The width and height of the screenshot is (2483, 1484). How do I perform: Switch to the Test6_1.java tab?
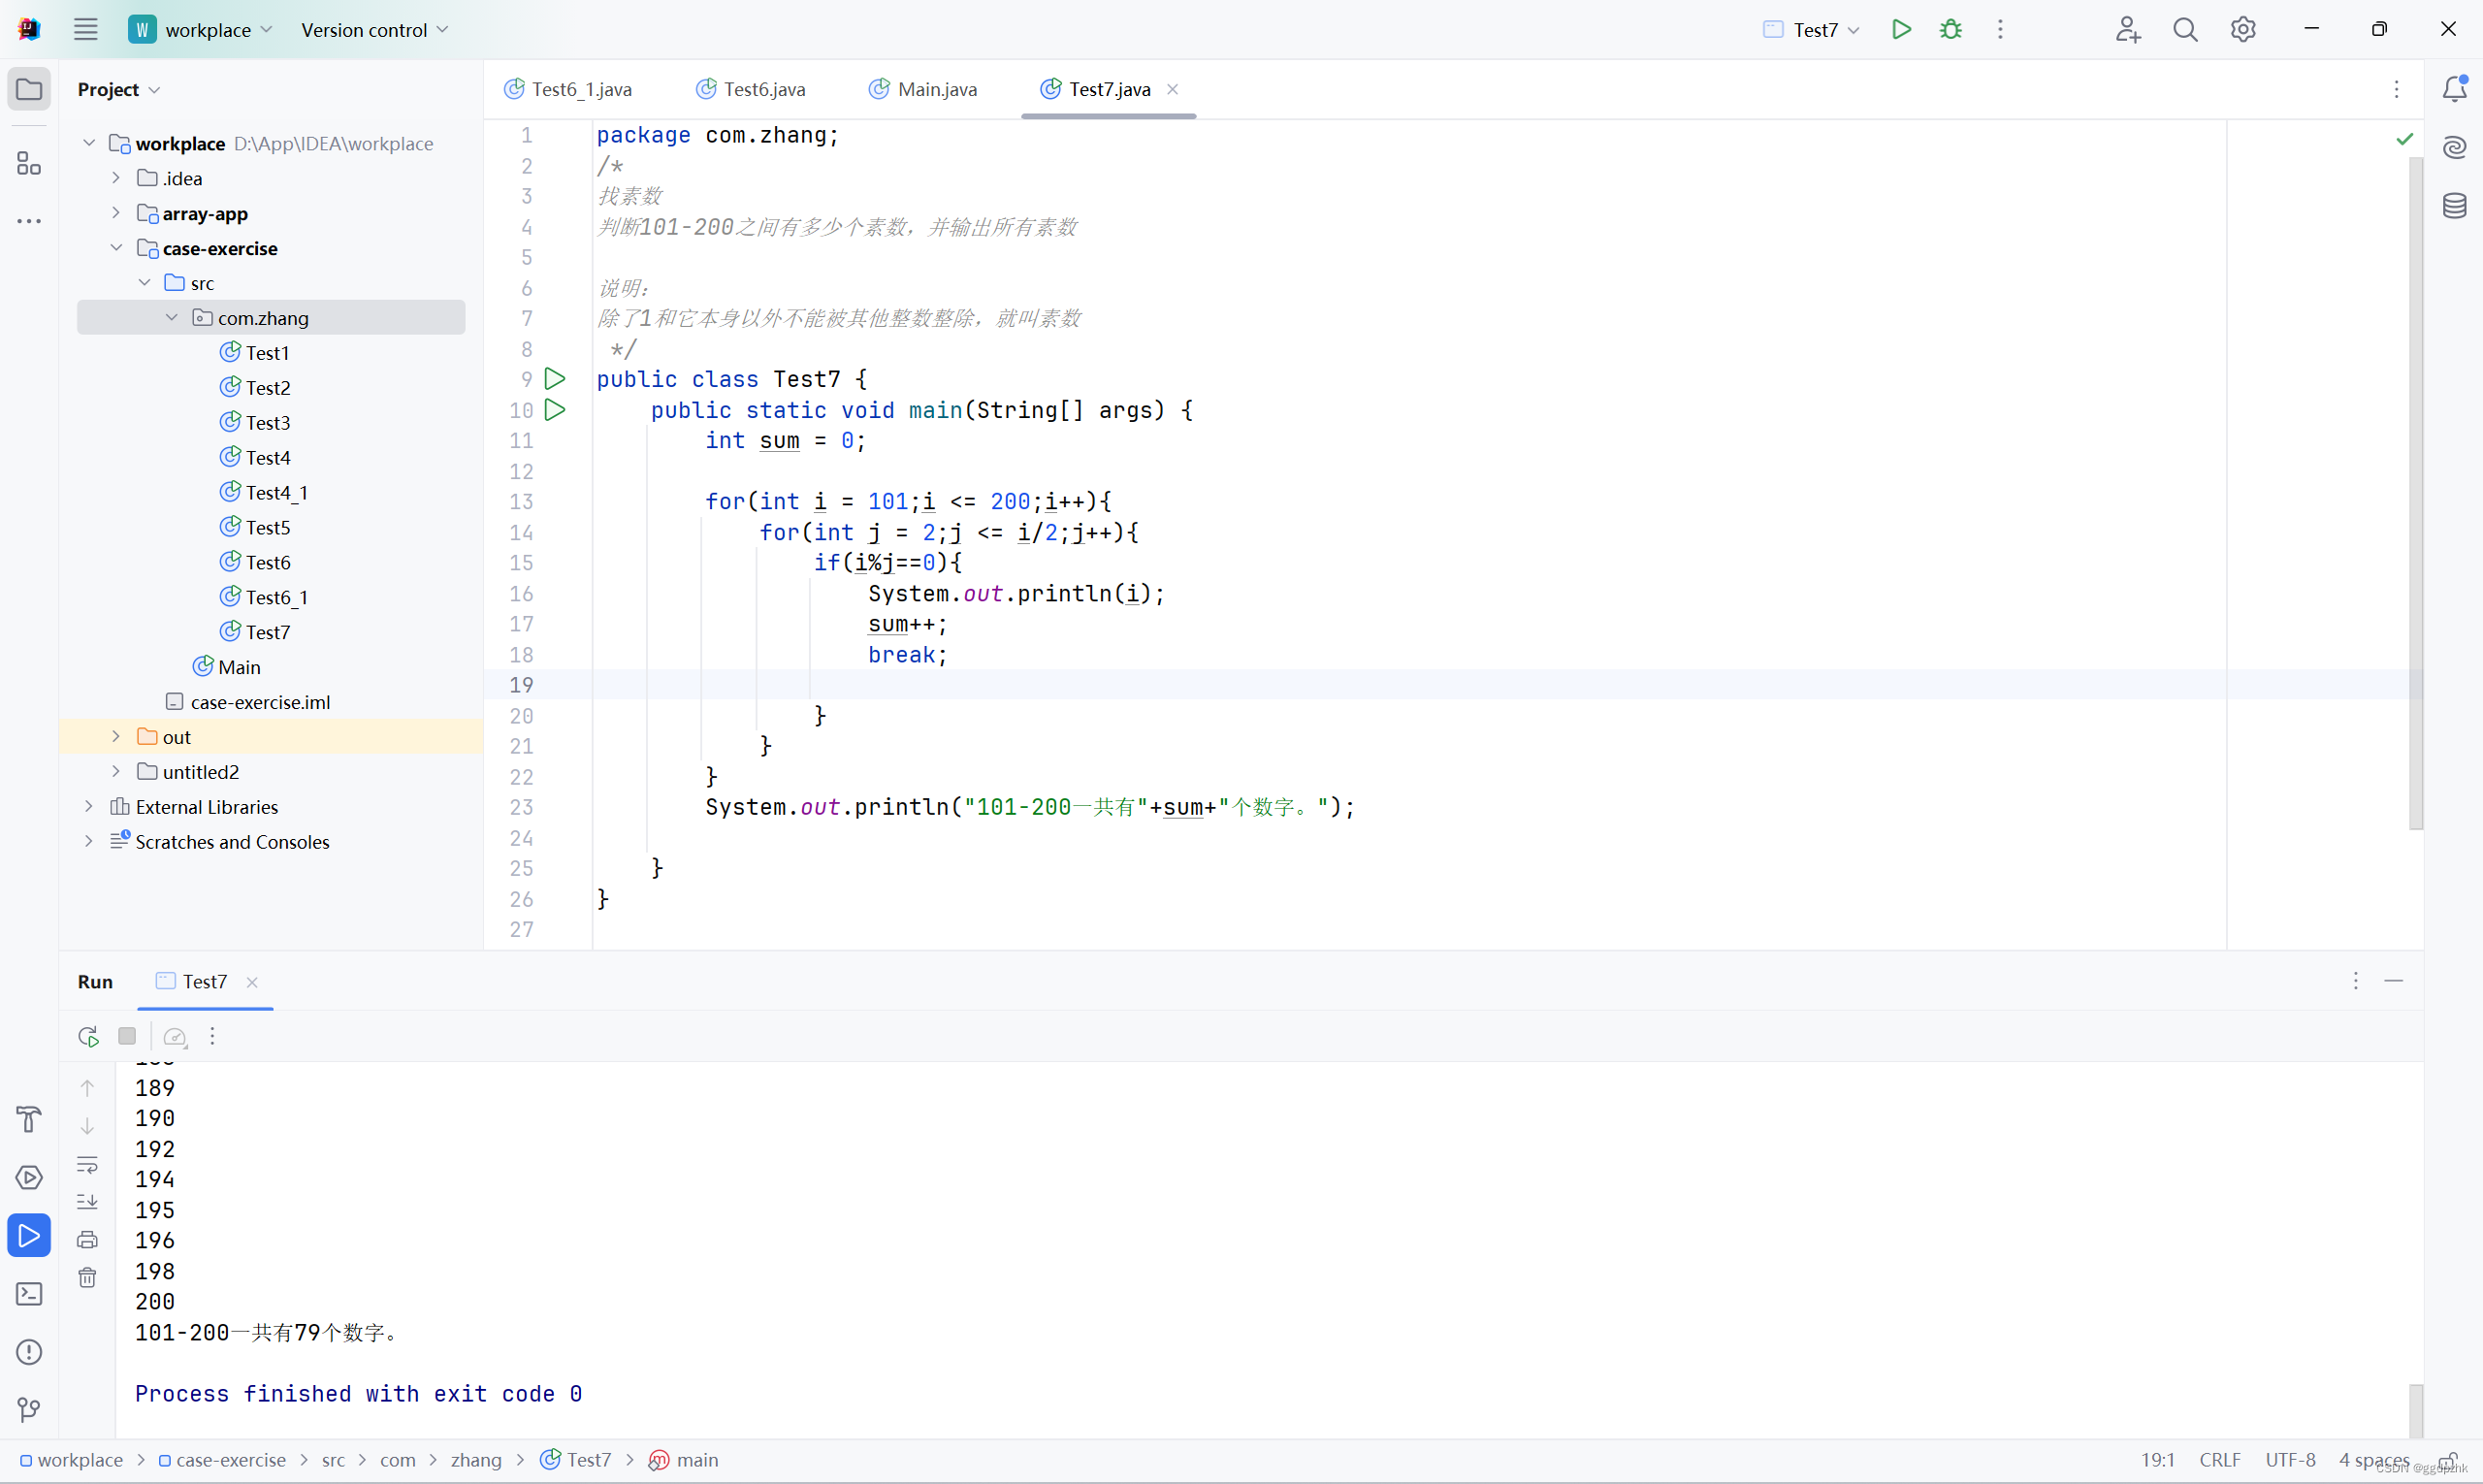click(569, 89)
